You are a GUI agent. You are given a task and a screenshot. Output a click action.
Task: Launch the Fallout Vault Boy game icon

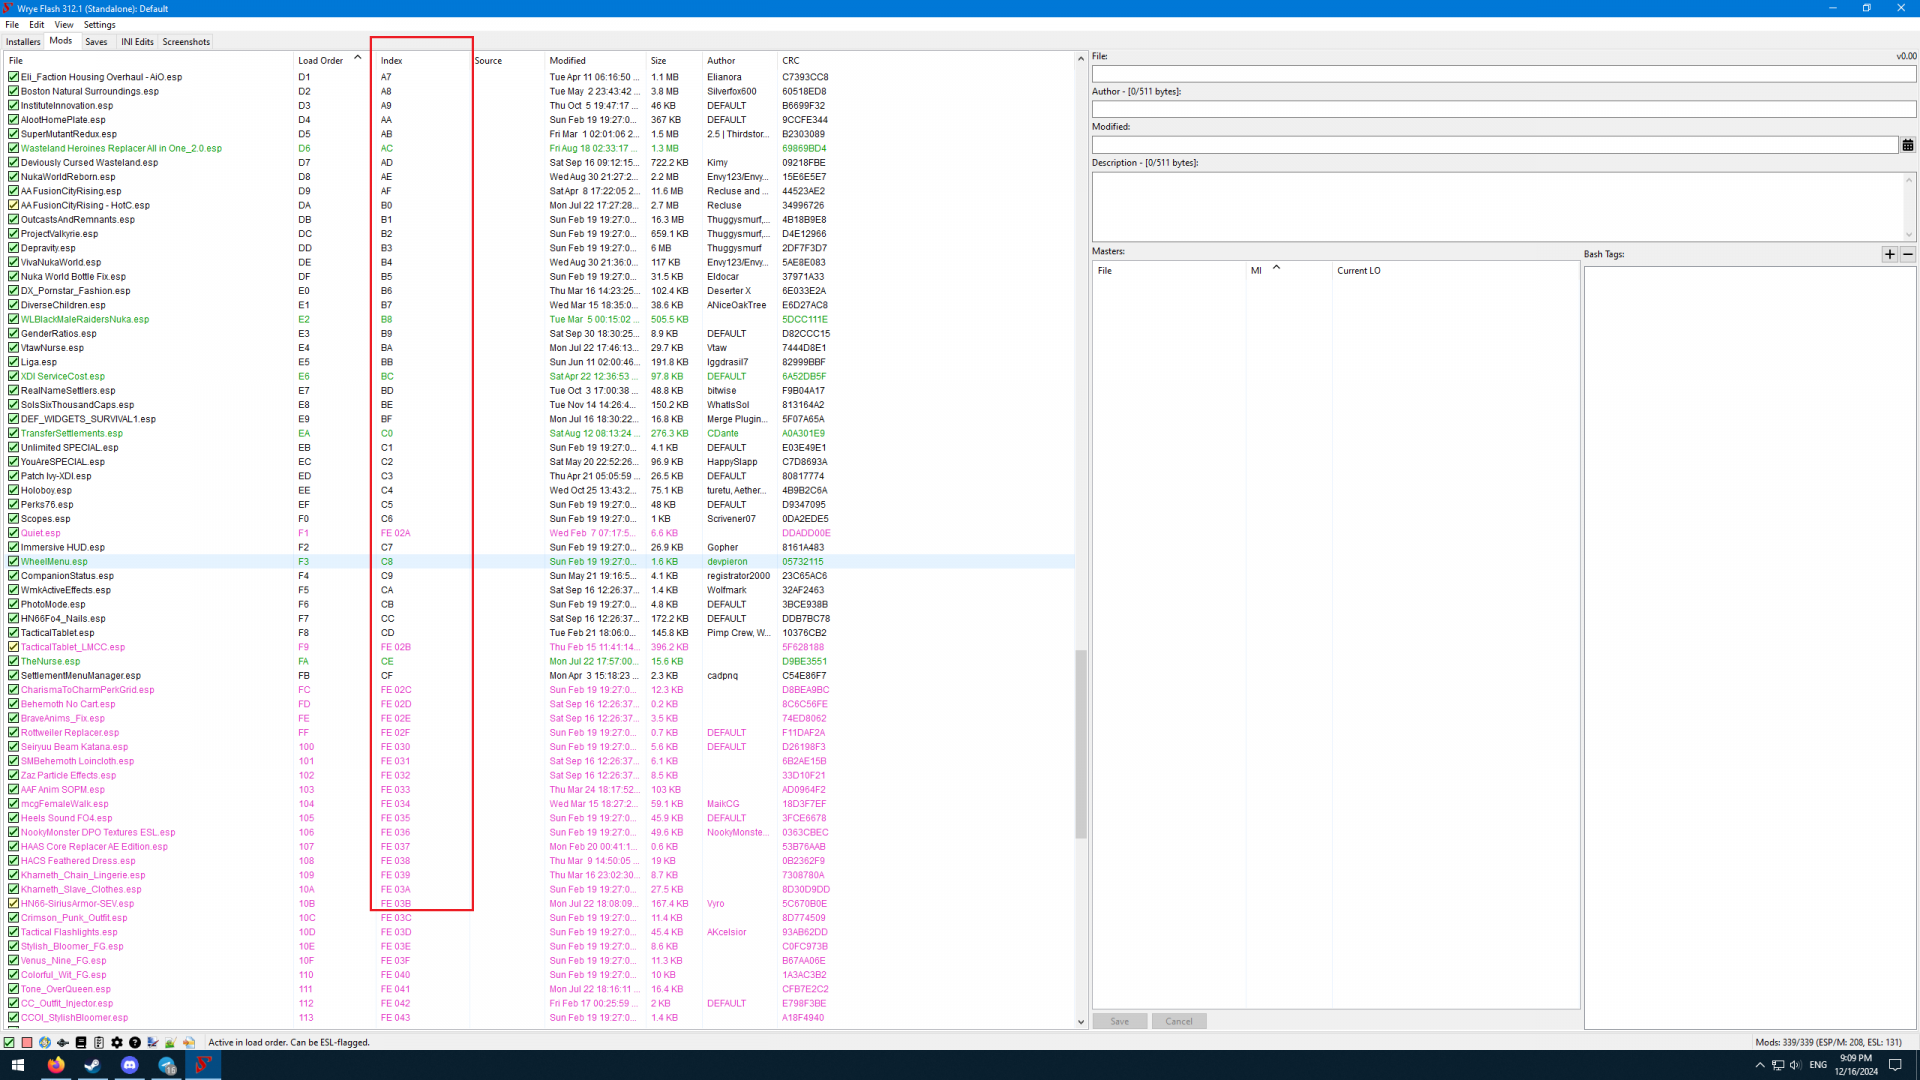tap(45, 1042)
